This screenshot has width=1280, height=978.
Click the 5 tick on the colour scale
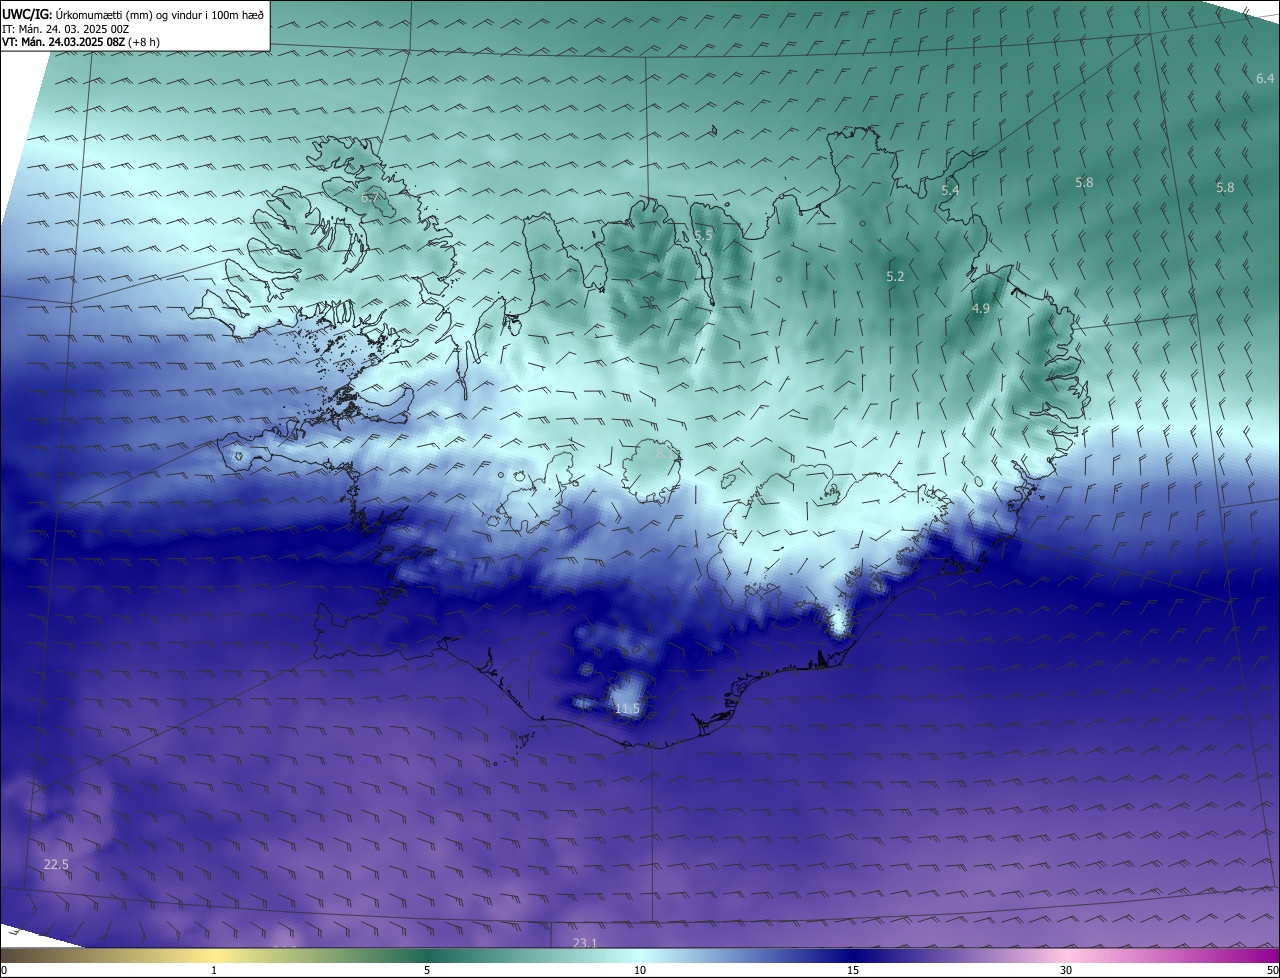427,970
